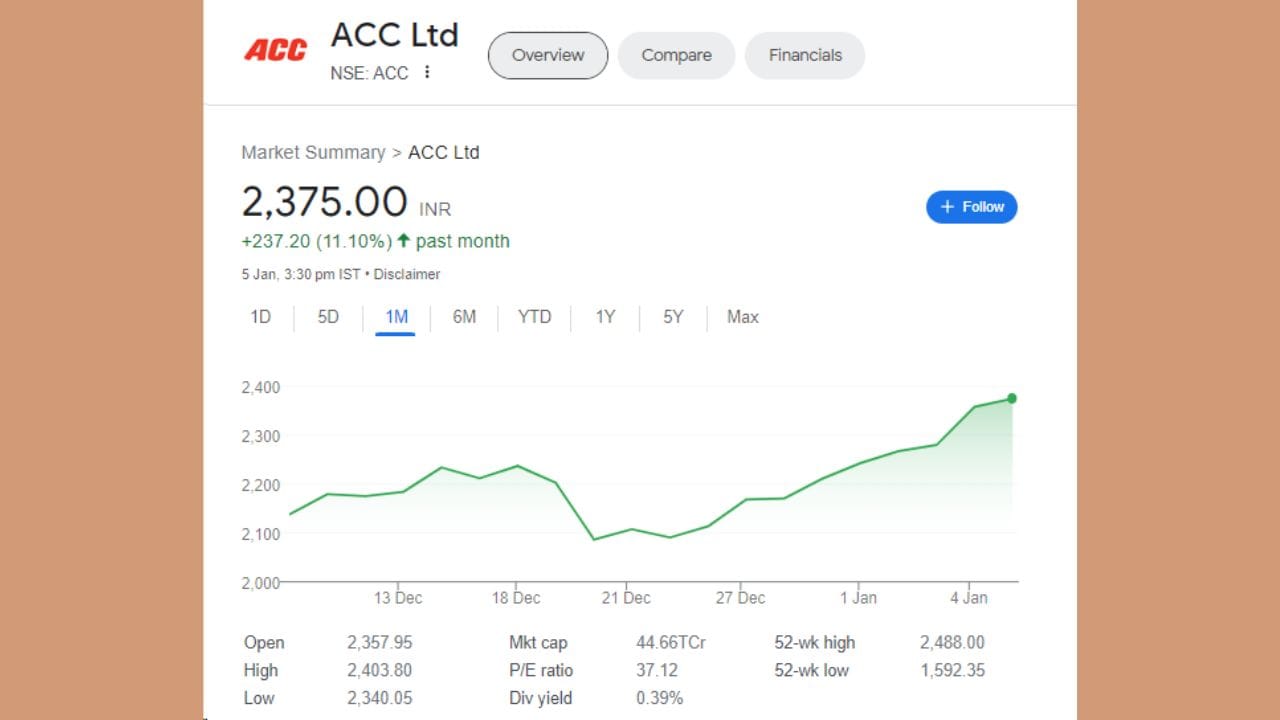Viewport: 1280px width, 720px height.
Task: Select the 5Y time range
Action: (673, 317)
